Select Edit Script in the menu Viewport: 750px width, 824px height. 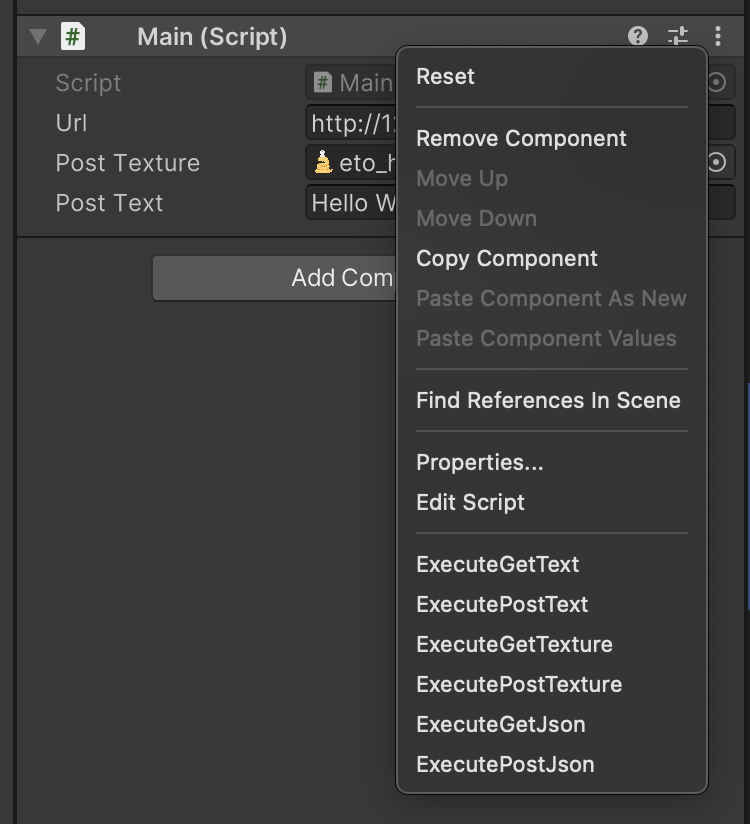tap(470, 502)
